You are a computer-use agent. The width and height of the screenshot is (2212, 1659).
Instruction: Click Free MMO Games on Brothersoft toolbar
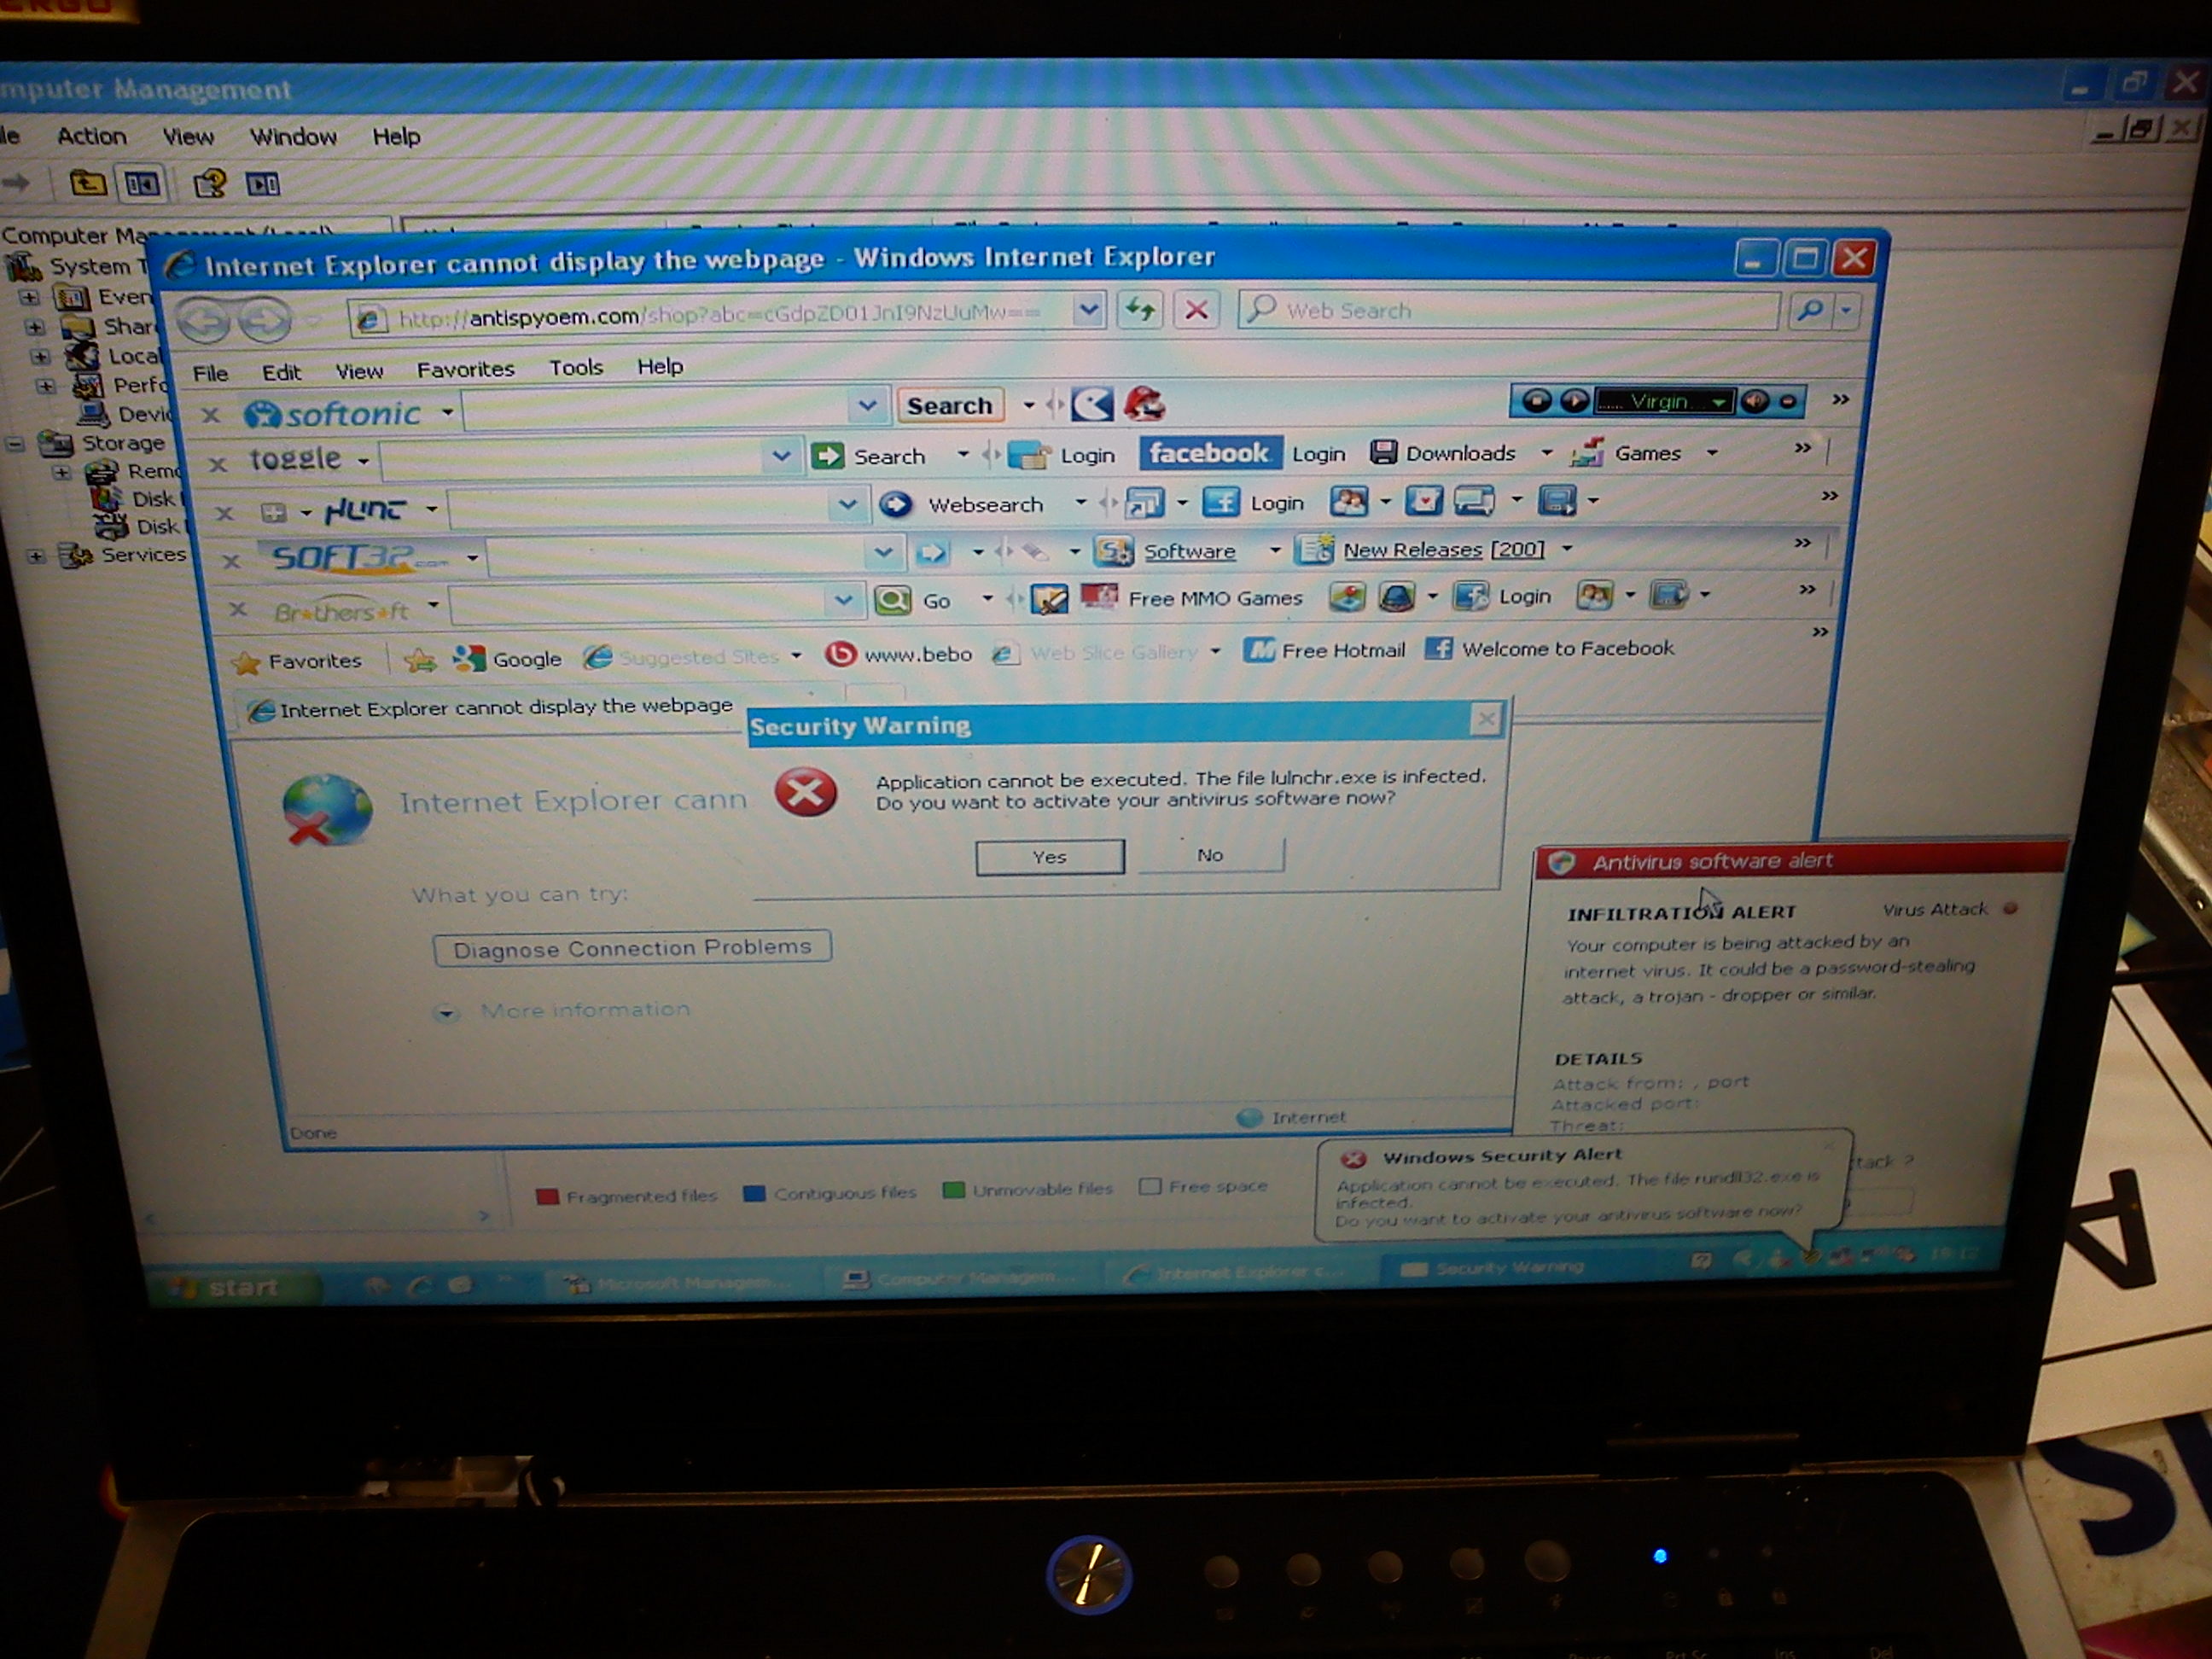pos(1215,598)
